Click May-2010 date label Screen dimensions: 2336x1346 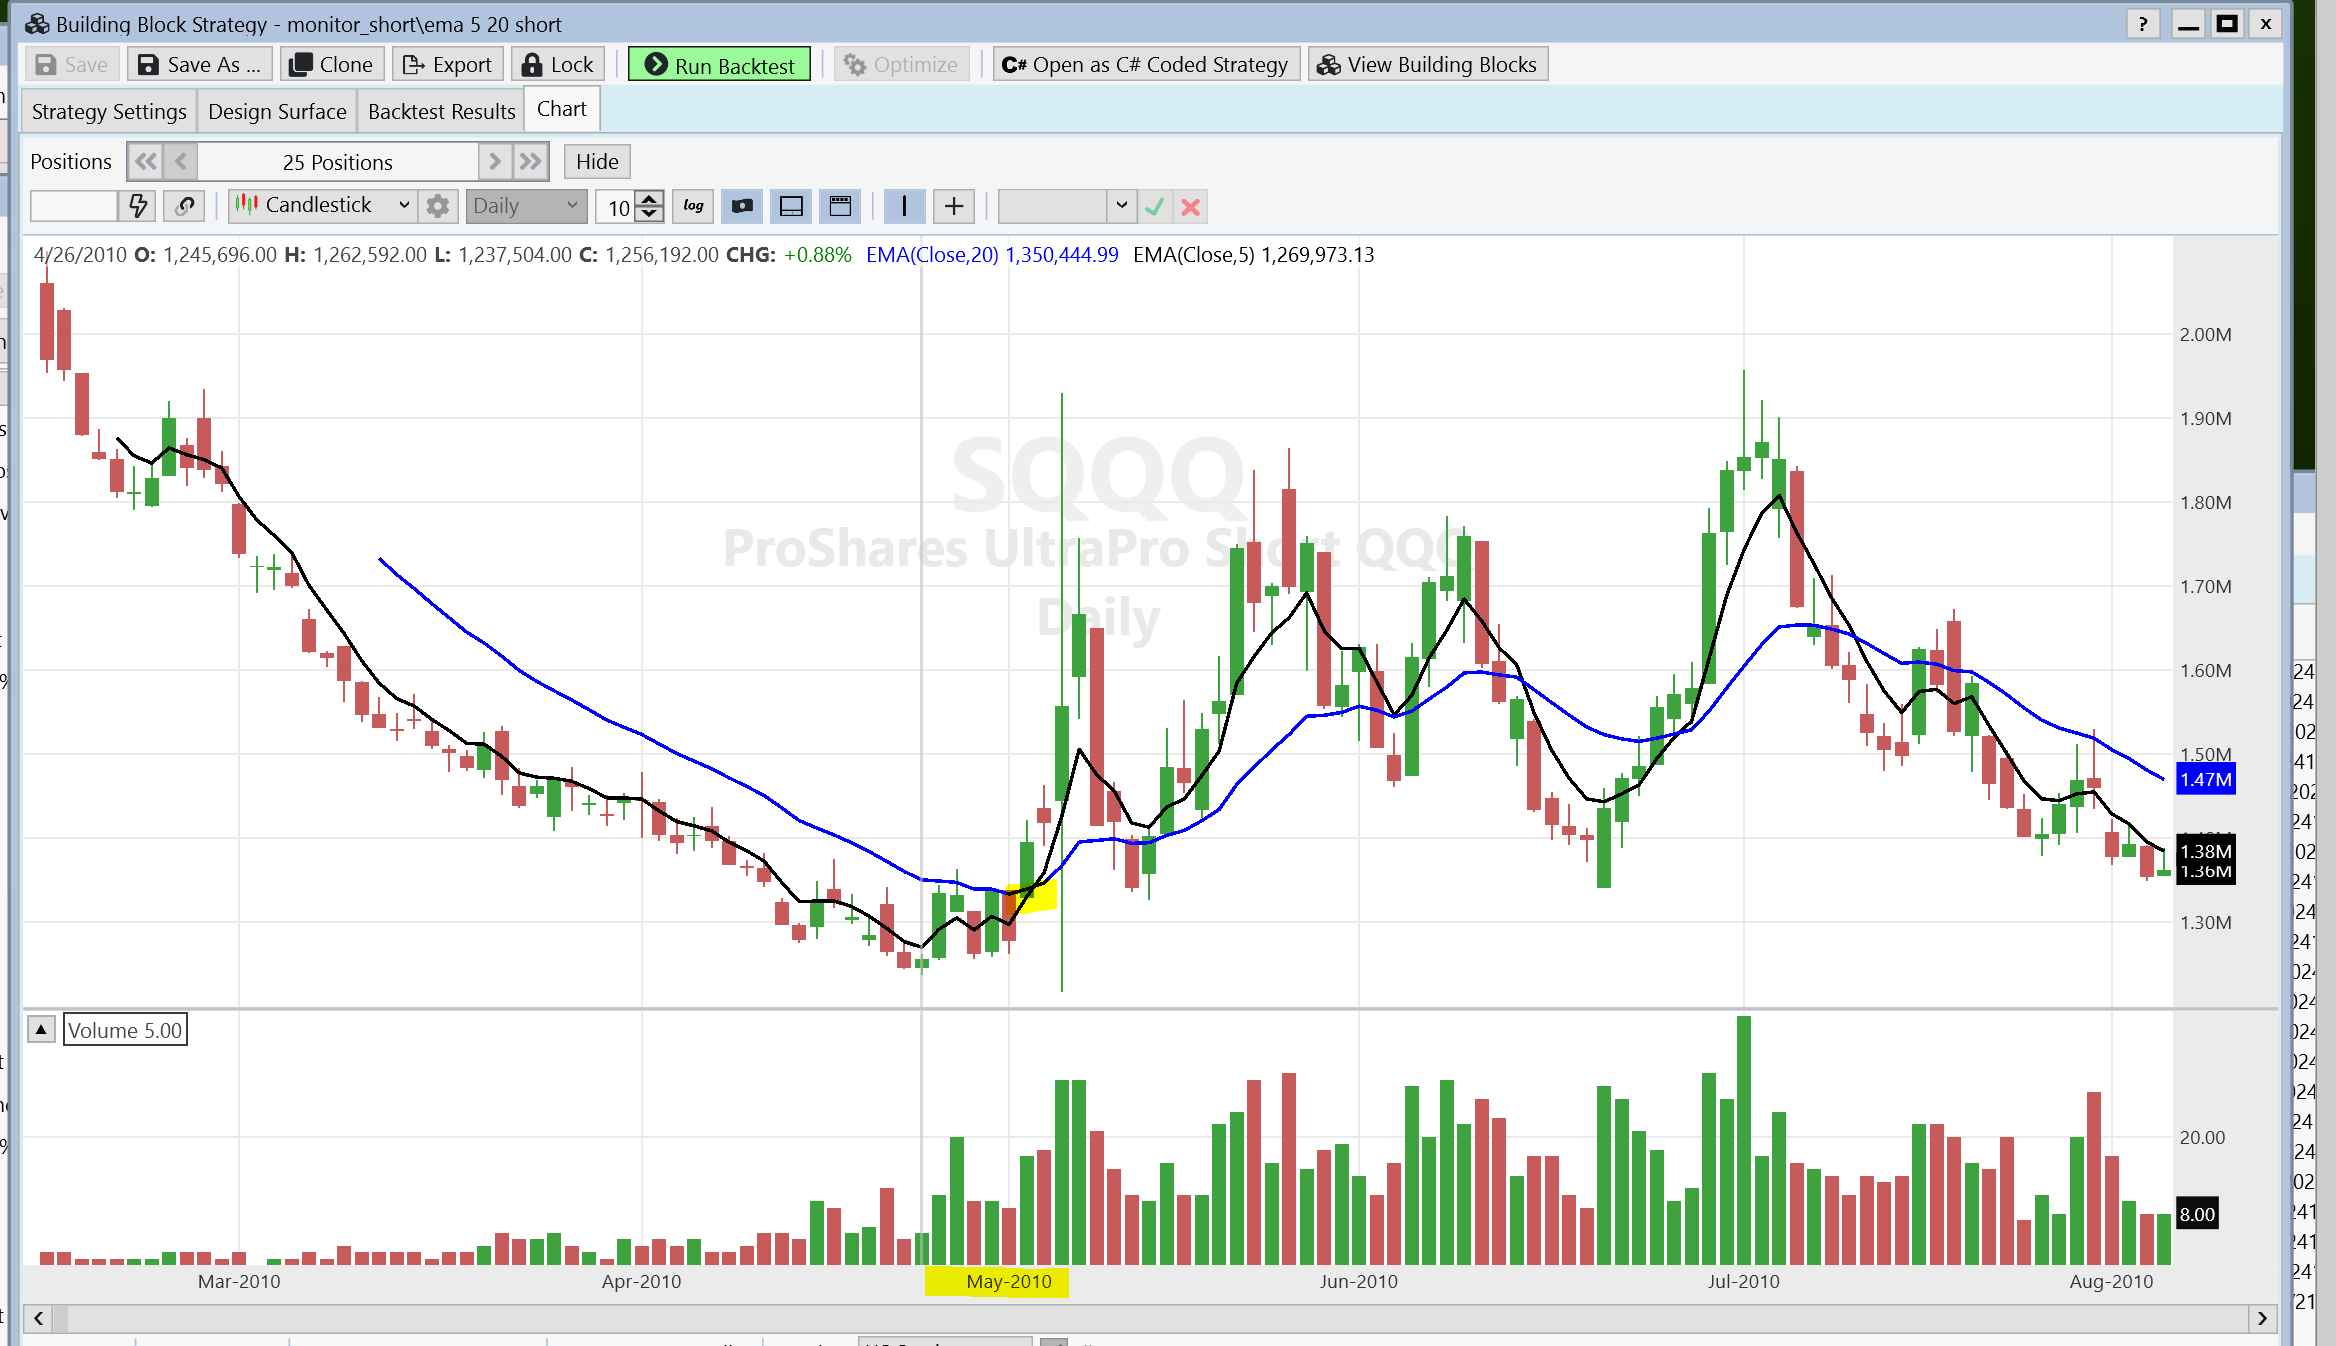(1008, 1281)
